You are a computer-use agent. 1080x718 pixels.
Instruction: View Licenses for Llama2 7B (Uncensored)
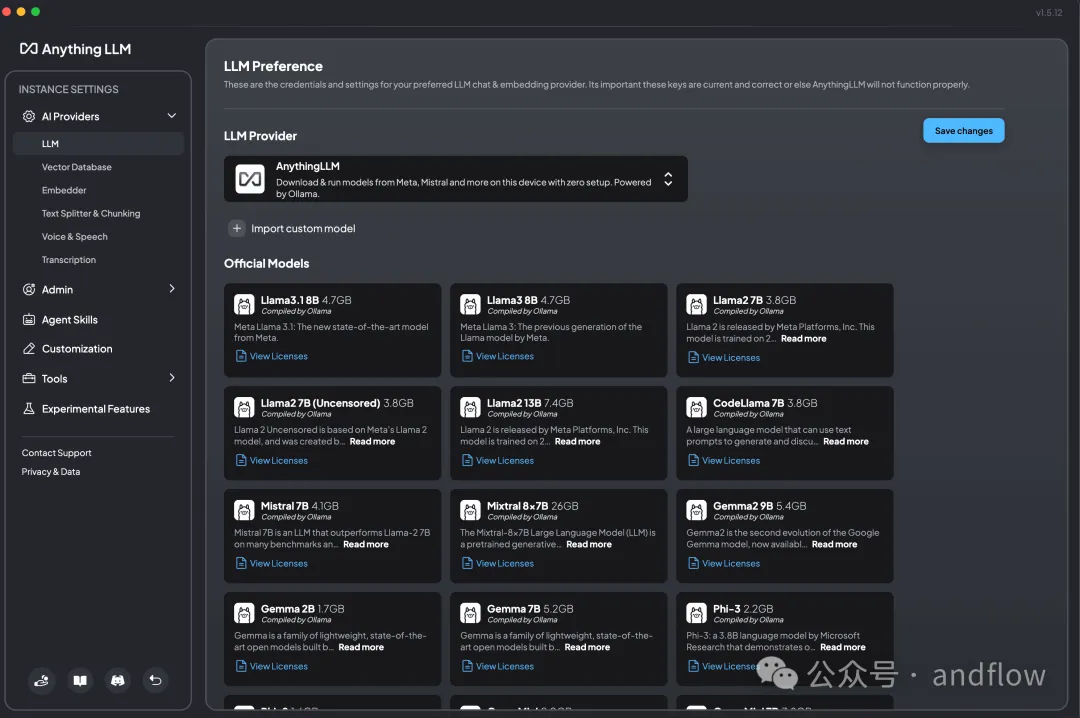[x=271, y=460]
